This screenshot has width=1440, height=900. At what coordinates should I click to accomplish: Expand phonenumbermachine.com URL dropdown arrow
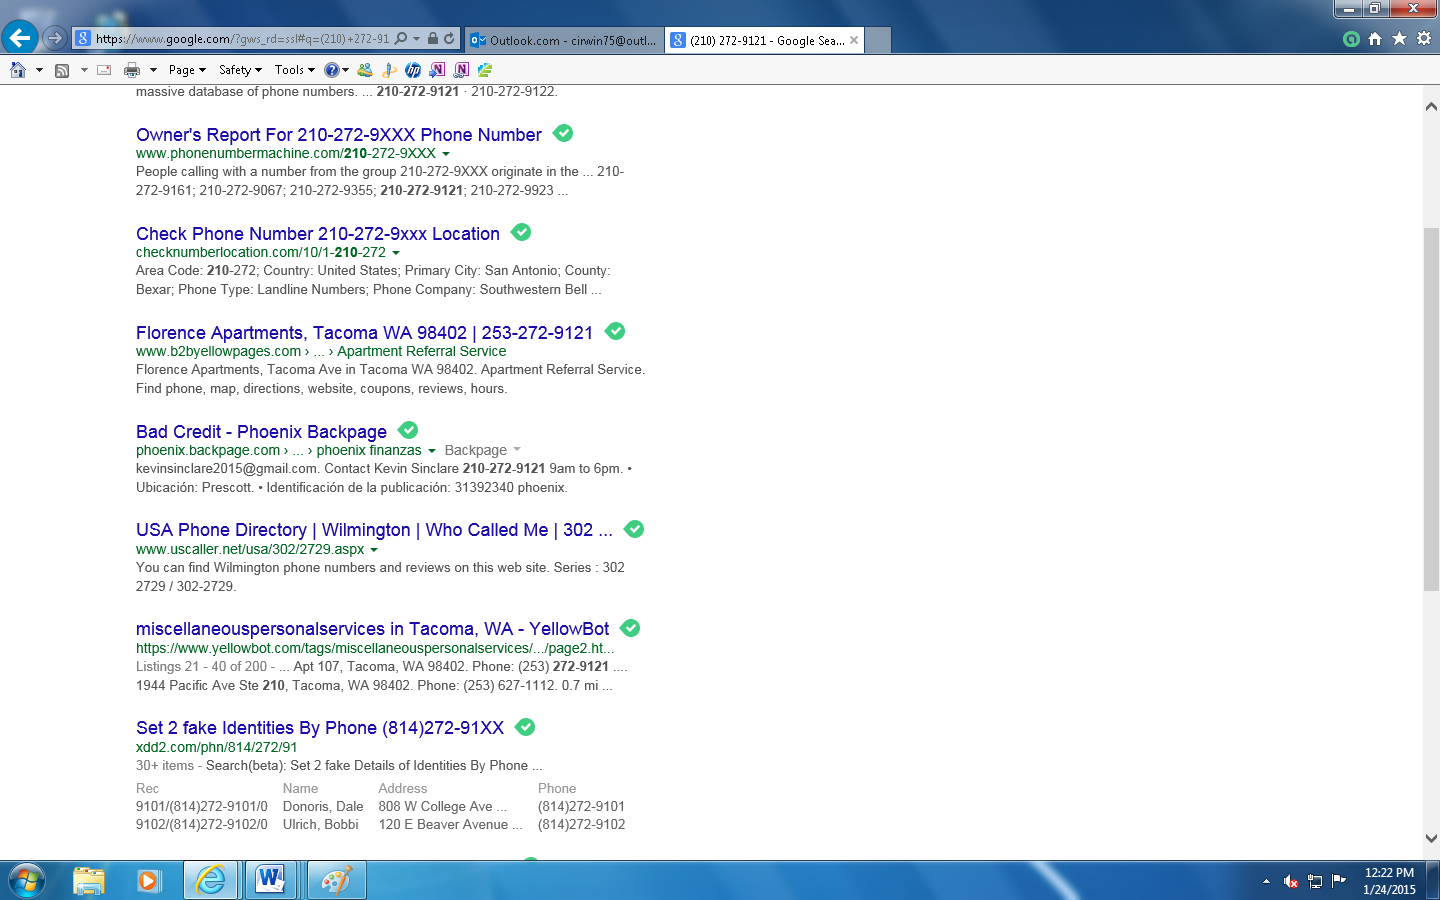point(446,154)
